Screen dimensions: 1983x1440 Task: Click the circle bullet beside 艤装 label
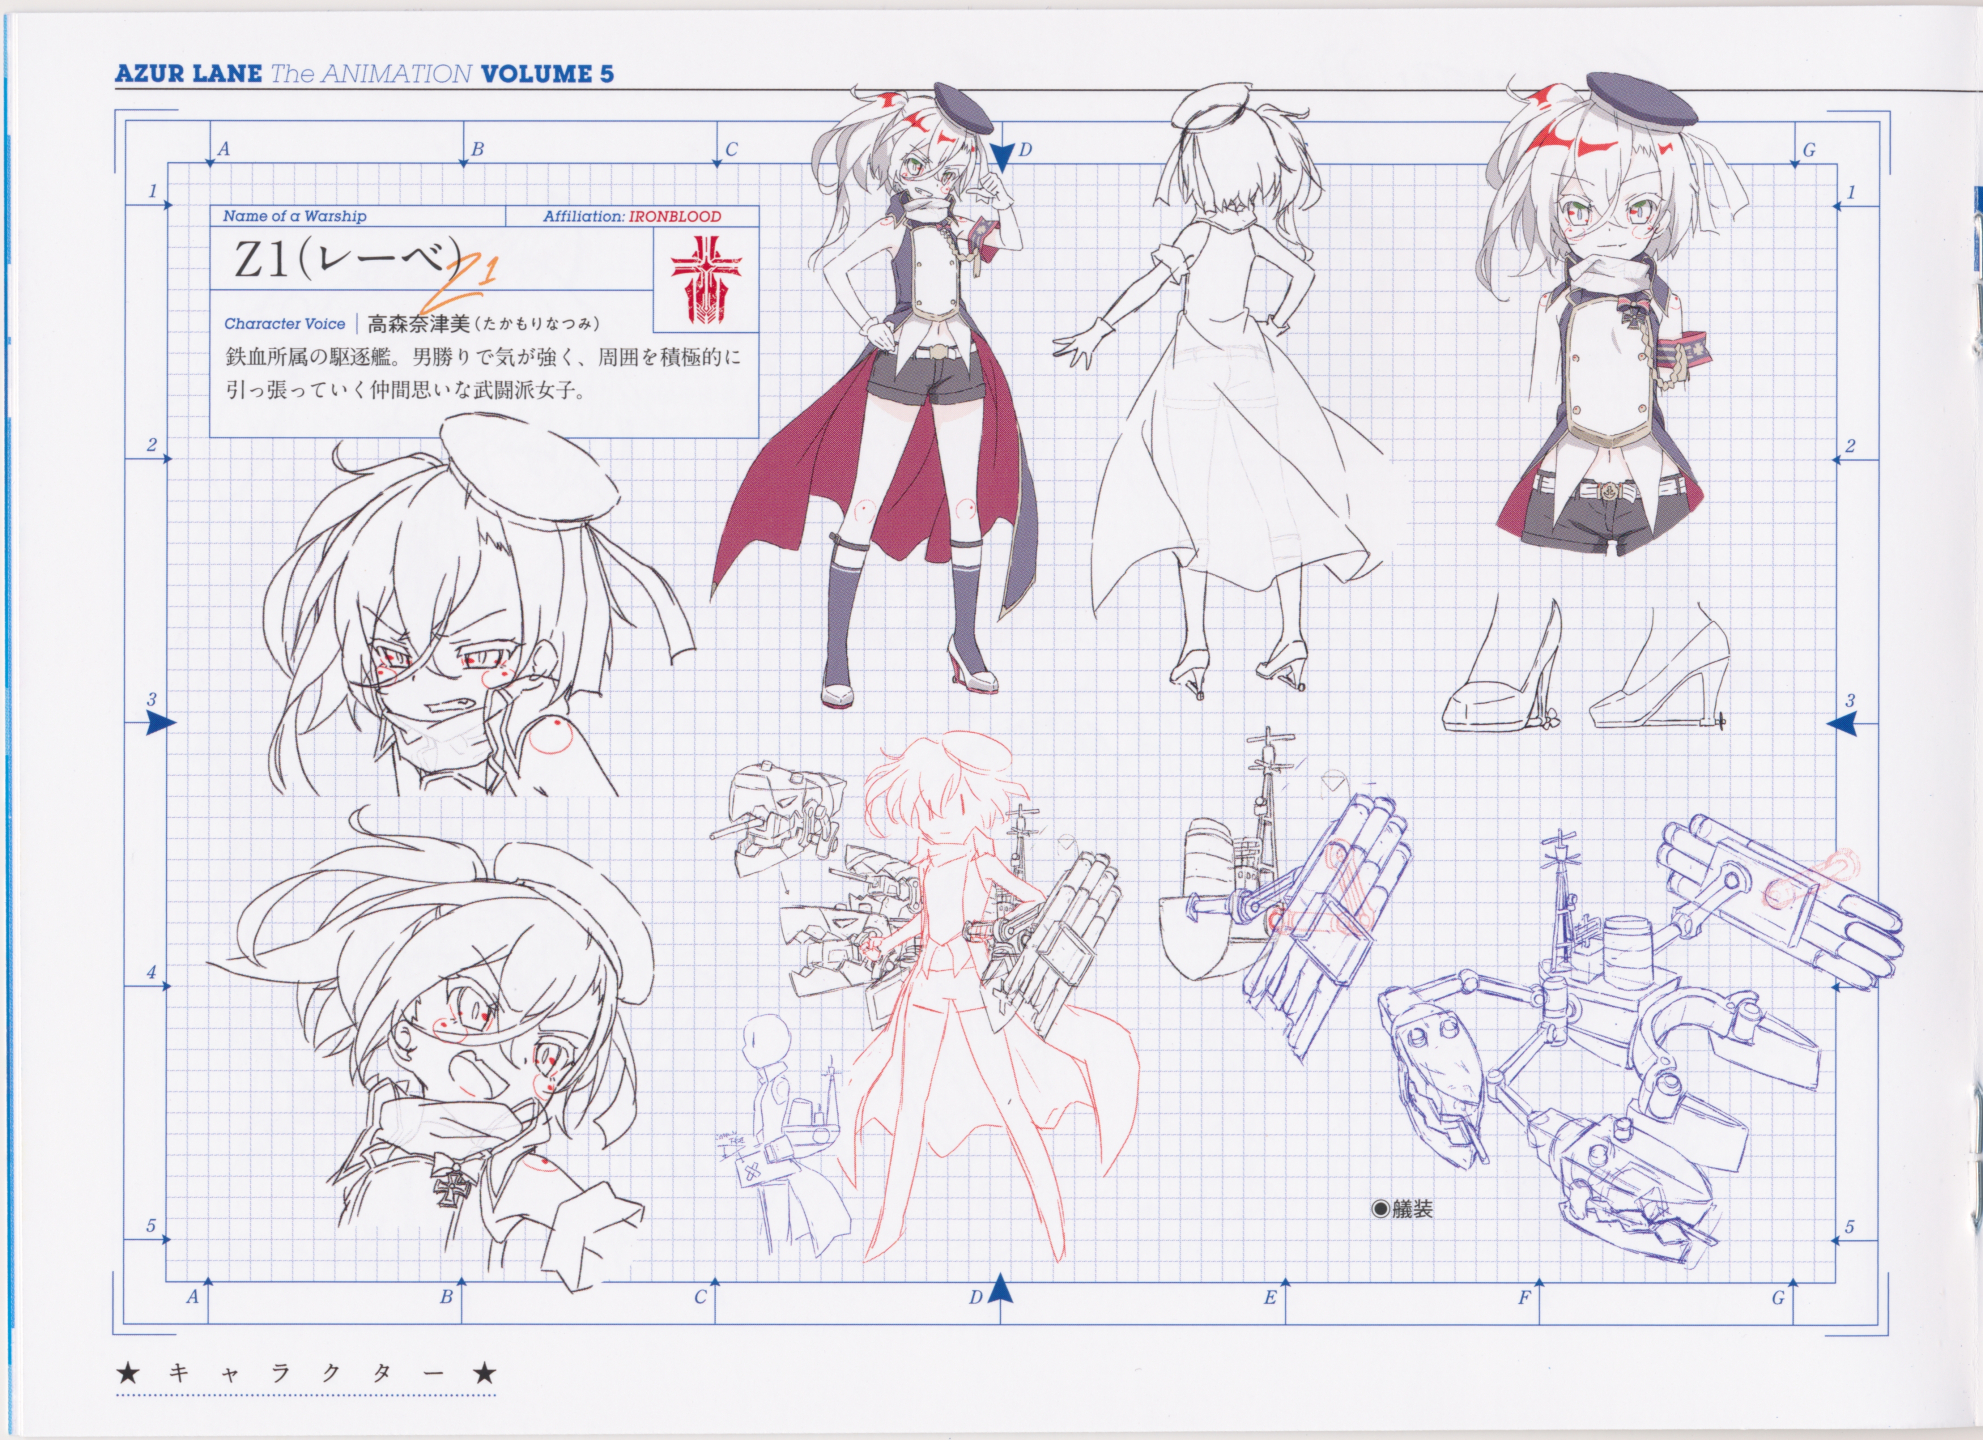pyautogui.click(x=1381, y=1209)
